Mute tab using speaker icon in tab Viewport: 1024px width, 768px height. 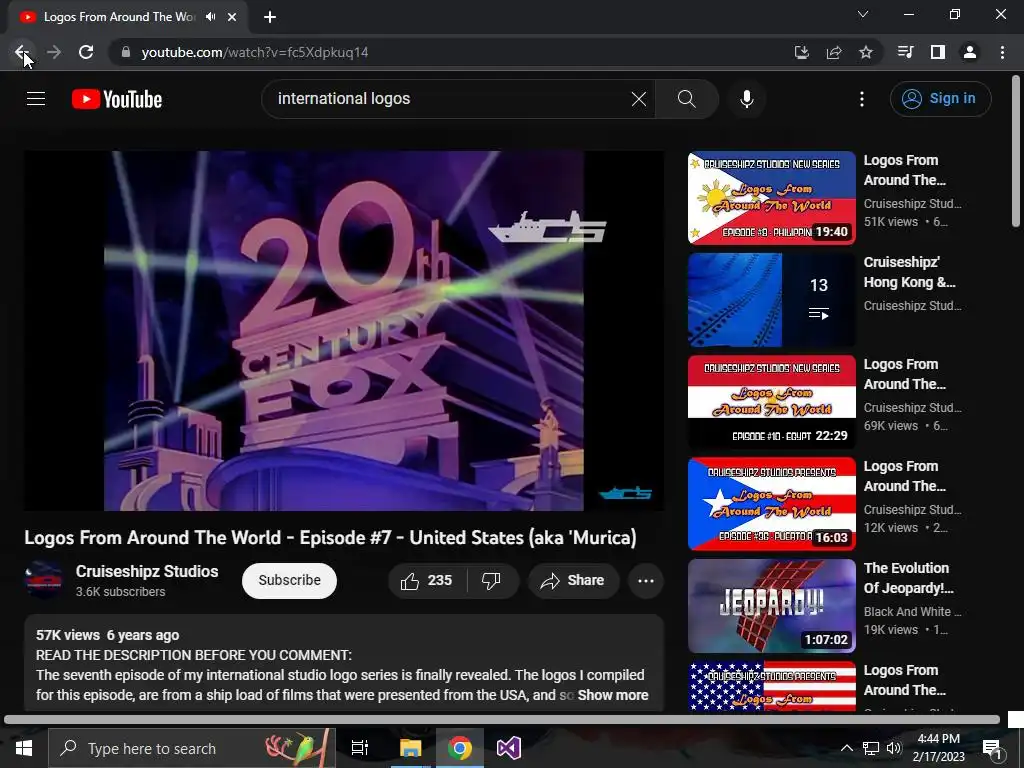tap(210, 17)
